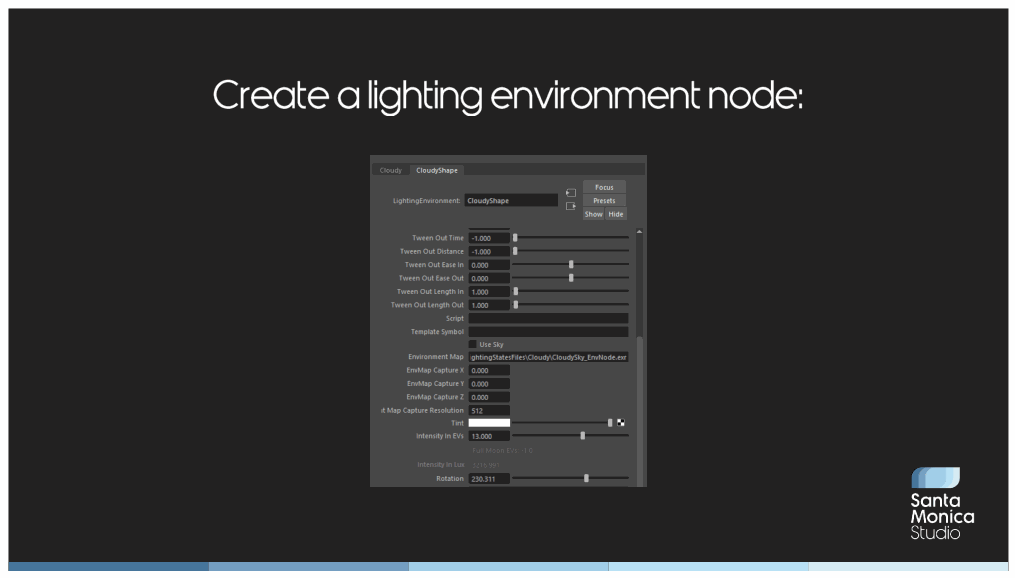Click the Map Capture Resolution field showing 512
1015x578 pixels.
click(x=489, y=410)
